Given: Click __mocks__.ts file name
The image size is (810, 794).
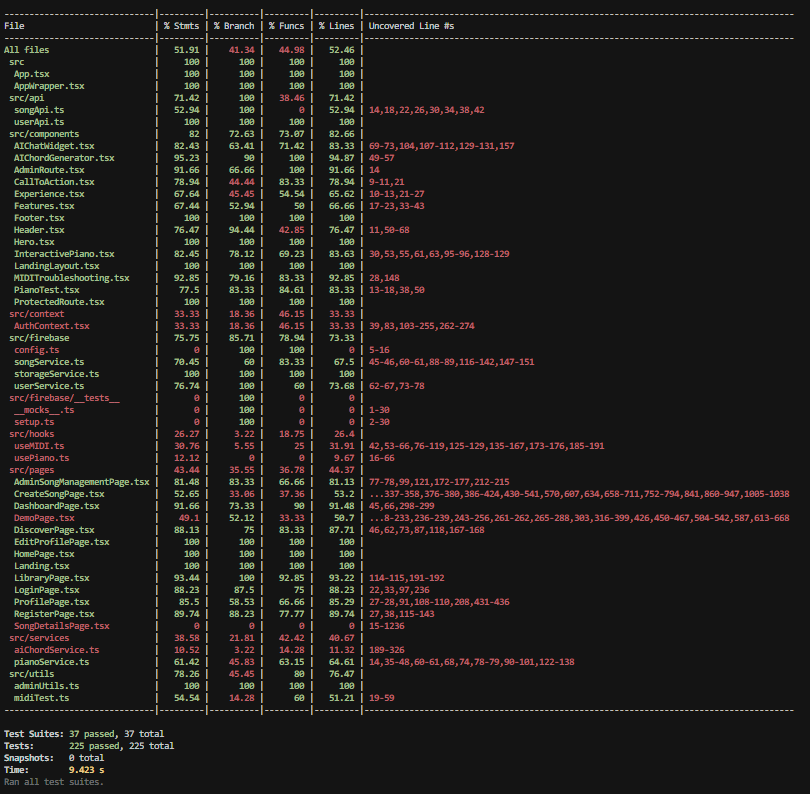Looking at the screenshot, I should (44, 410).
